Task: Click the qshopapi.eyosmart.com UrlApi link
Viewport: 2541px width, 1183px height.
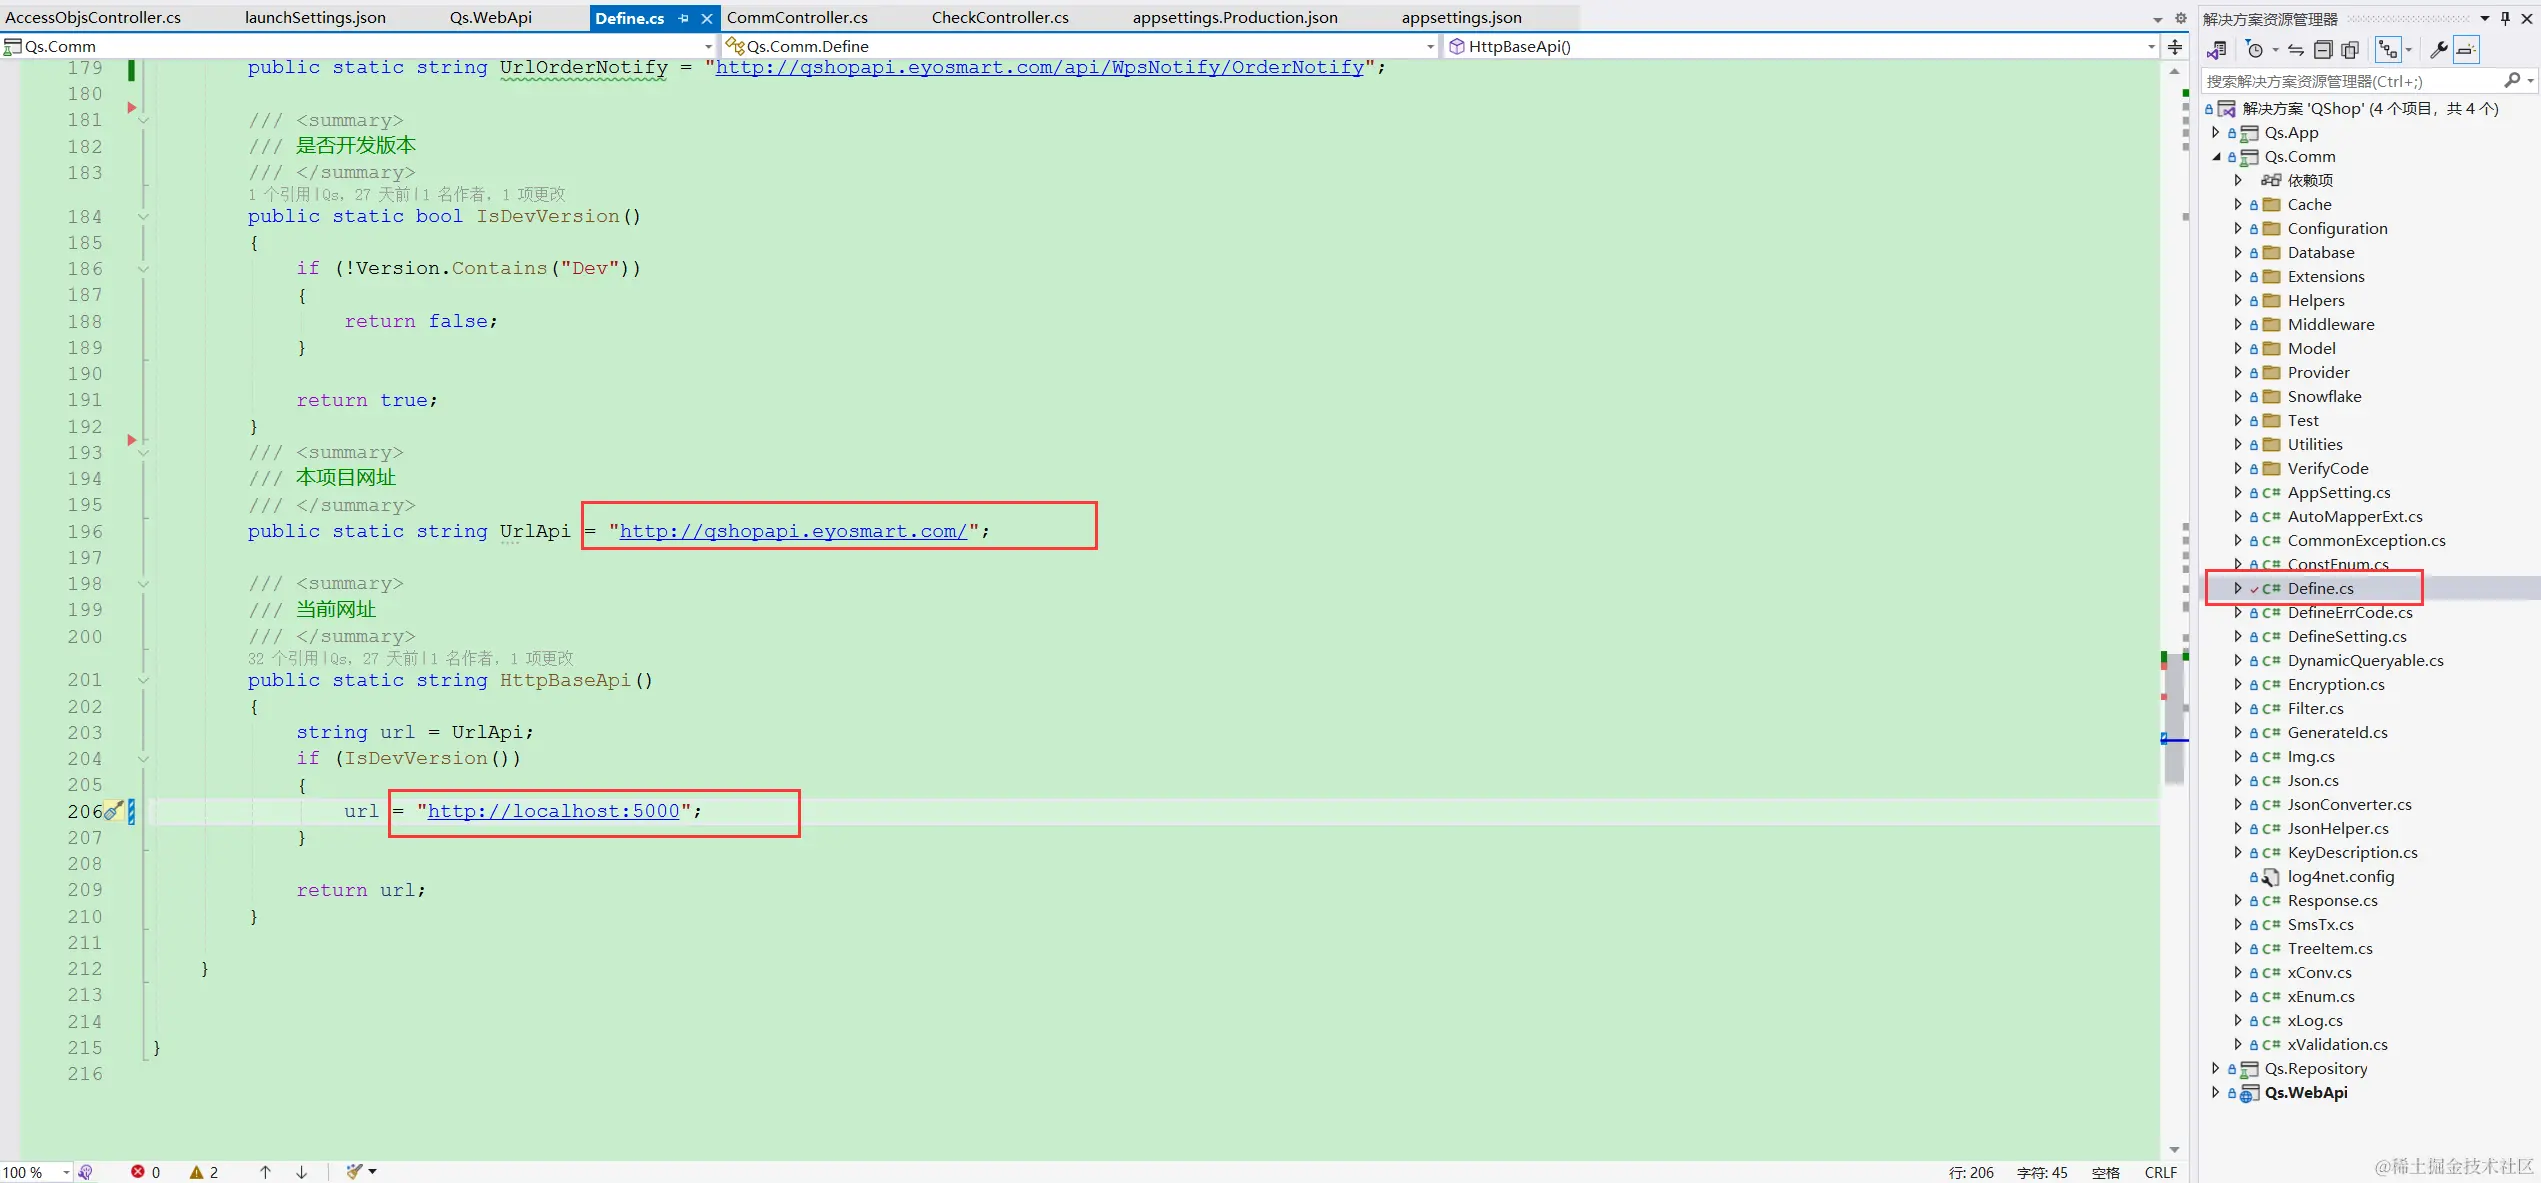Action: pos(793,531)
